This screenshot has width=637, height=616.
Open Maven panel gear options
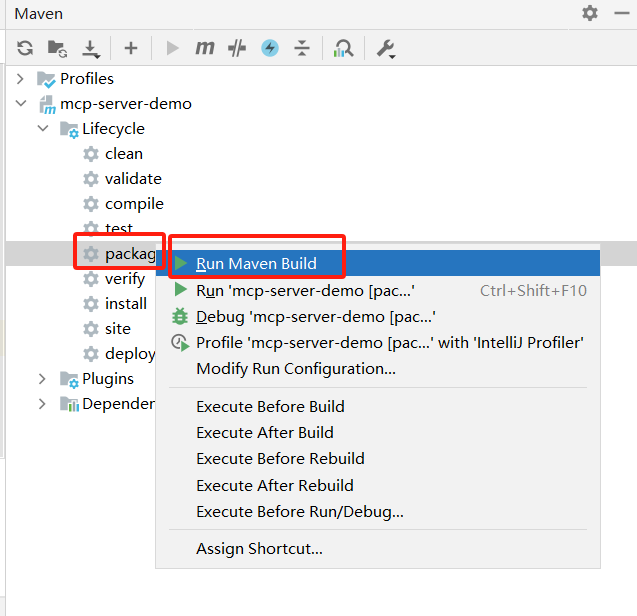click(x=589, y=13)
